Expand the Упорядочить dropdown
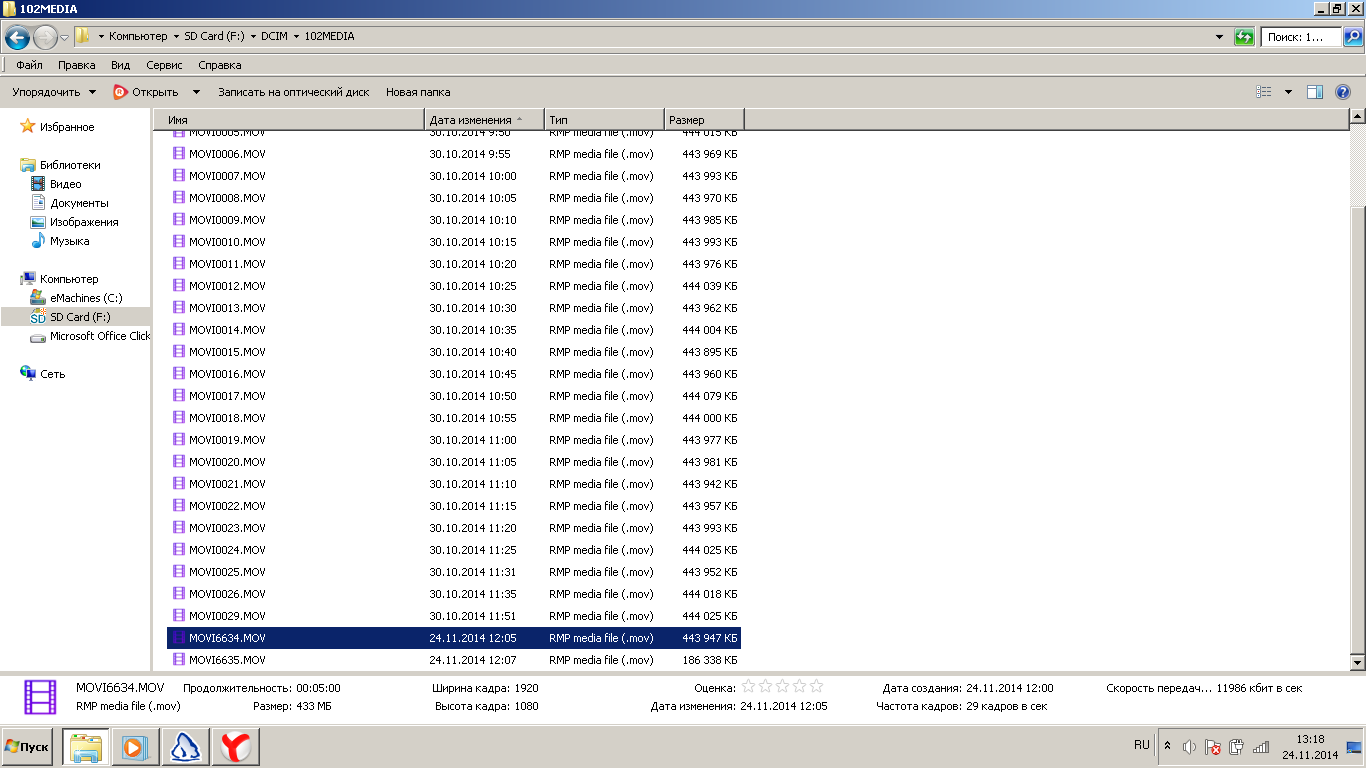This screenshot has width=1366, height=768. (x=54, y=92)
